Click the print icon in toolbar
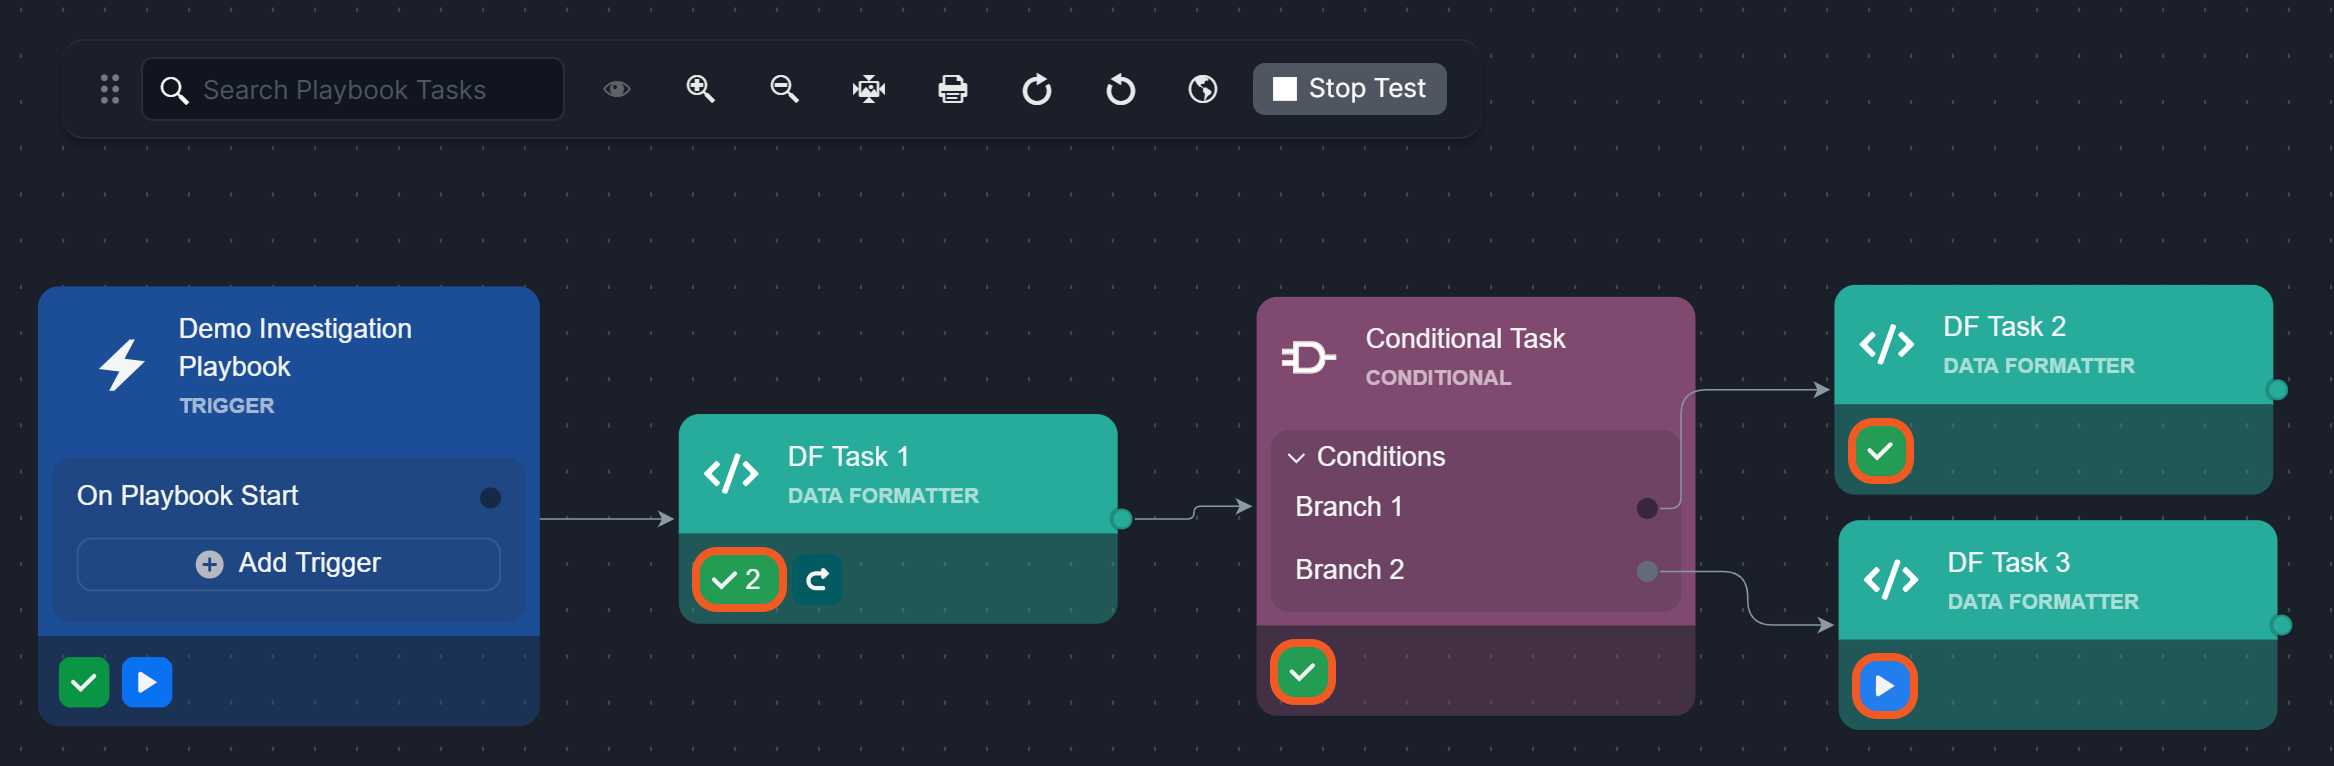The height and width of the screenshot is (766, 2334). click(952, 89)
